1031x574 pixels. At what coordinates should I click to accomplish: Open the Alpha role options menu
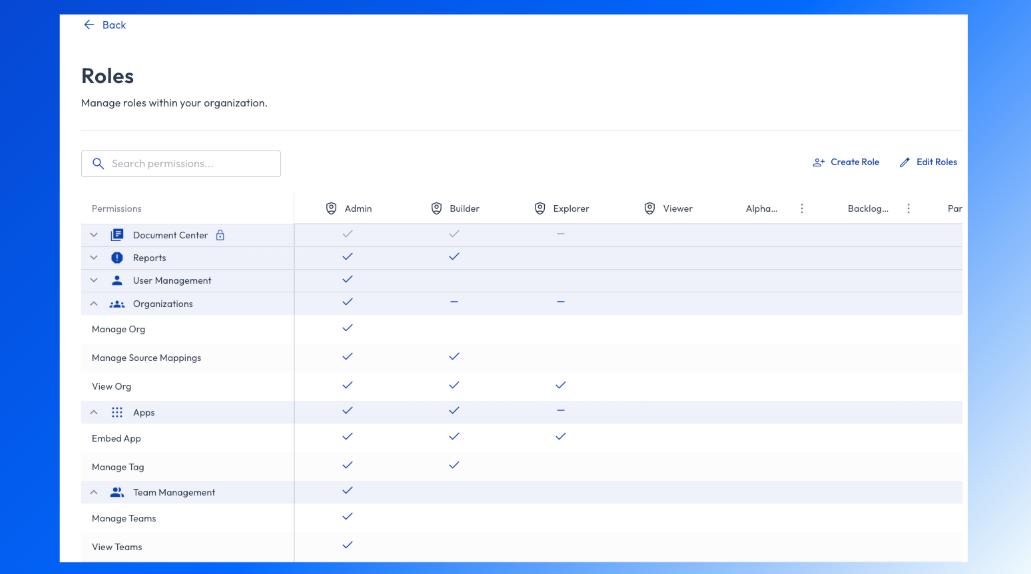(x=802, y=208)
